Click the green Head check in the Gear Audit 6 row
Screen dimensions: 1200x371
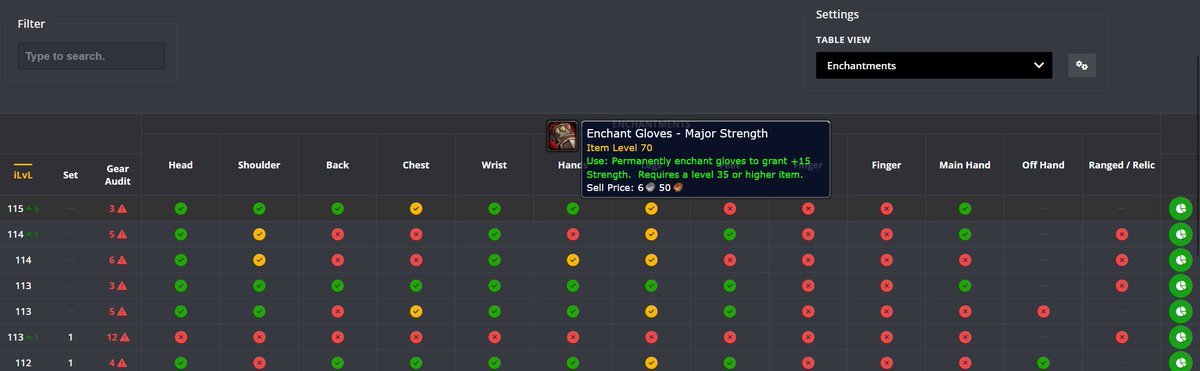tap(181, 260)
